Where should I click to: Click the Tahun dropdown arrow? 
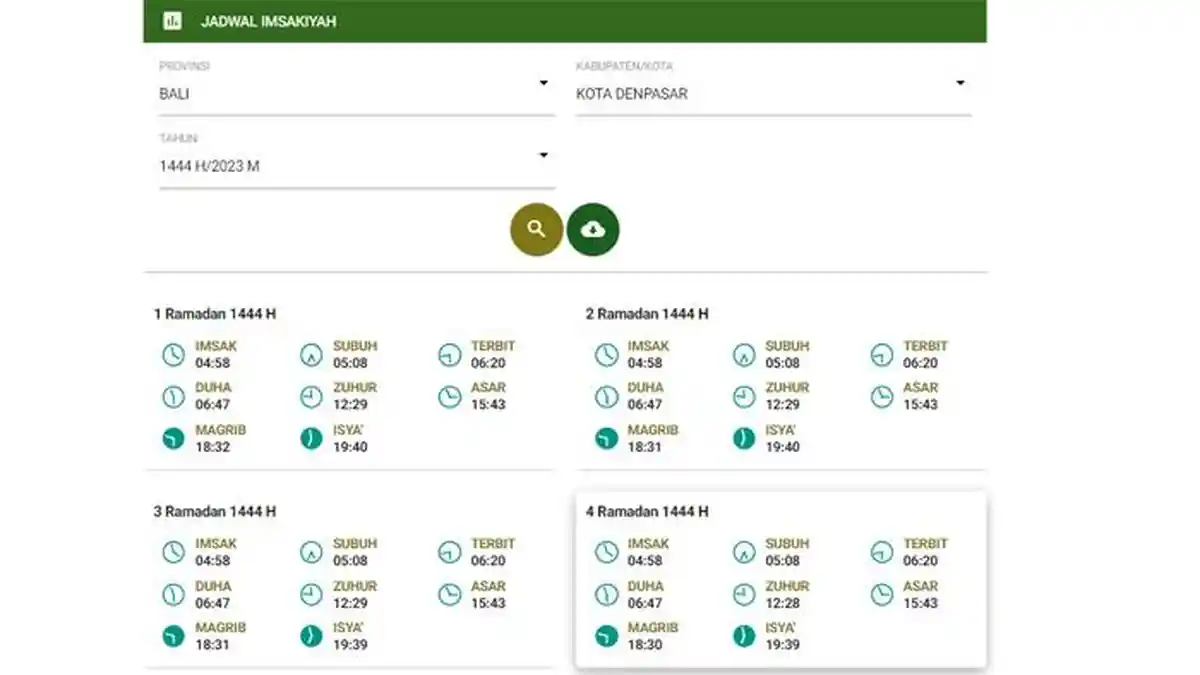tap(544, 155)
